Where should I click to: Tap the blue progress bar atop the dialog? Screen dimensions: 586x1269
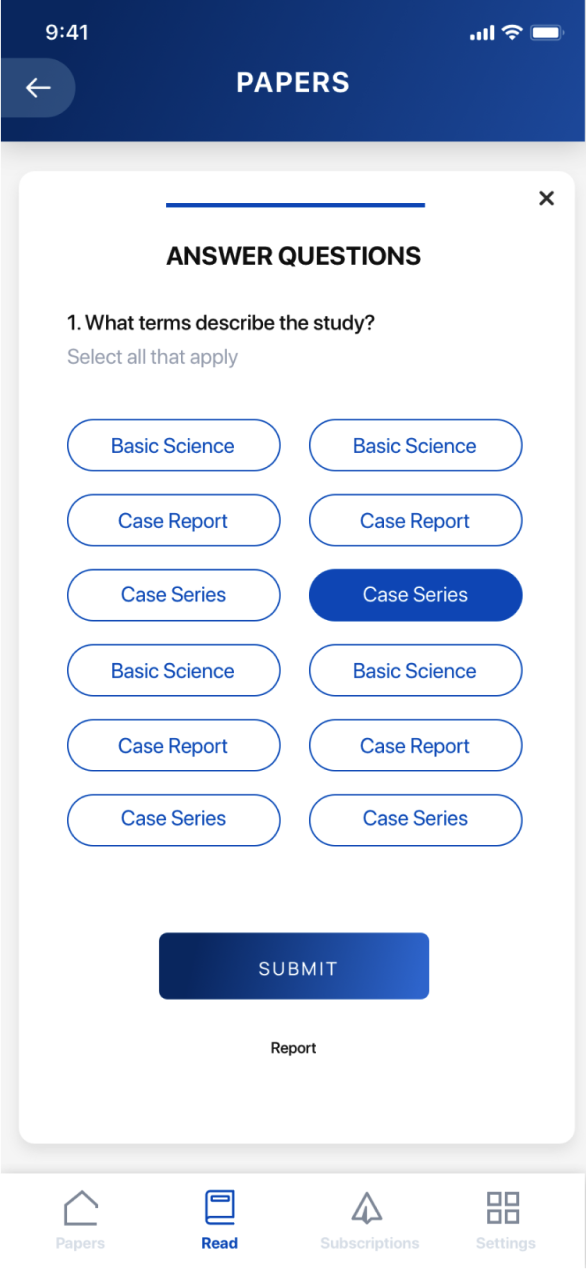point(294,207)
